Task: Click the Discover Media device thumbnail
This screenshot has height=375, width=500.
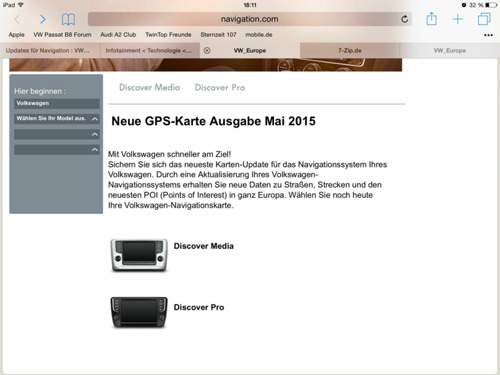Action: [x=139, y=255]
